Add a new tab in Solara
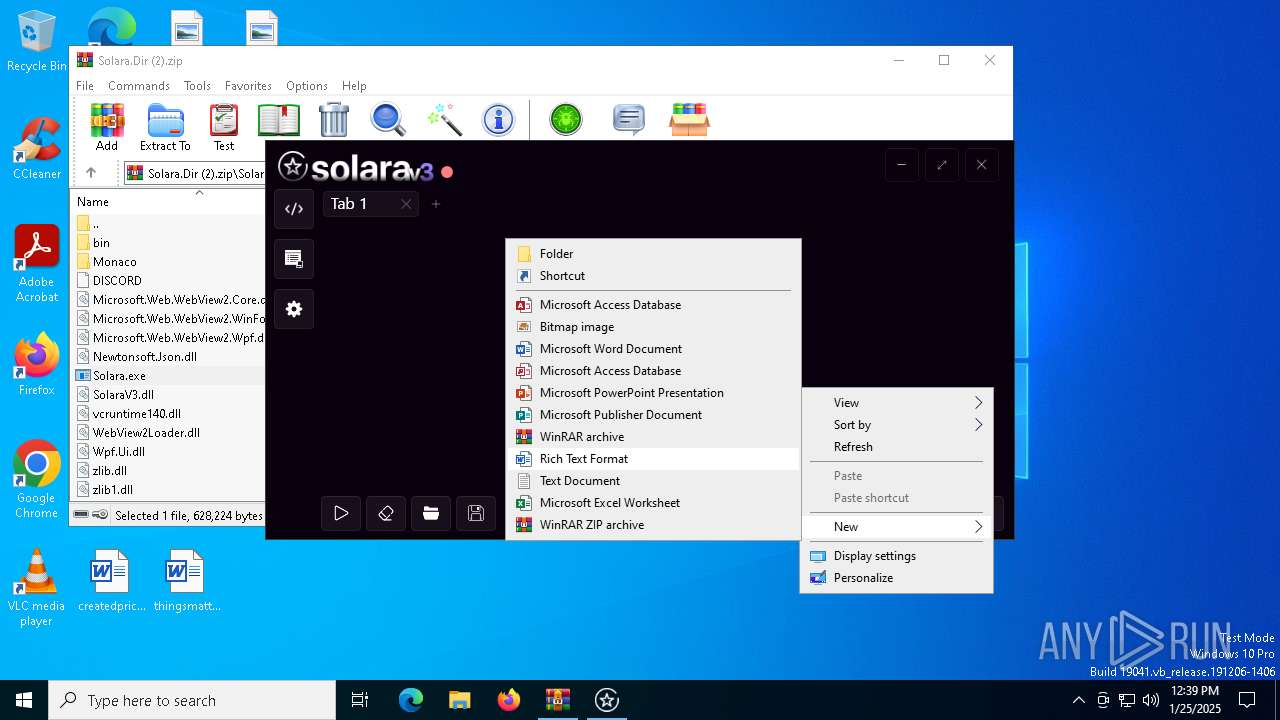 pyautogui.click(x=436, y=204)
